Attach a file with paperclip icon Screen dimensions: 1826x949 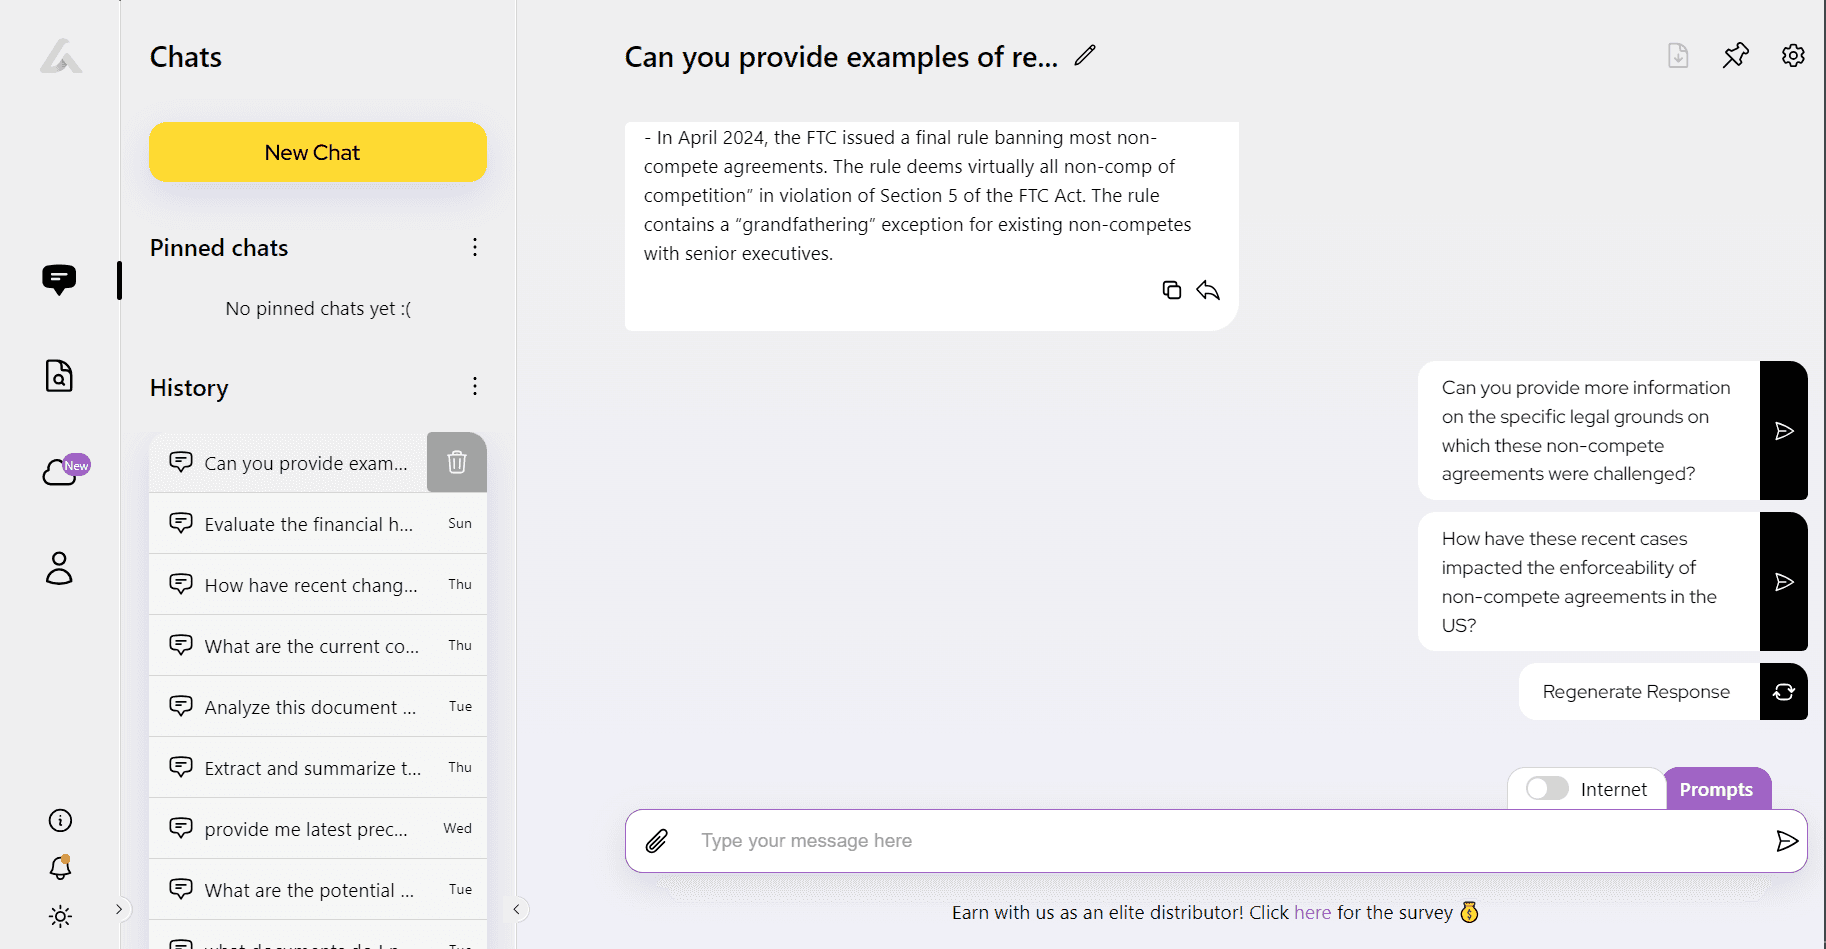(x=656, y=841)
